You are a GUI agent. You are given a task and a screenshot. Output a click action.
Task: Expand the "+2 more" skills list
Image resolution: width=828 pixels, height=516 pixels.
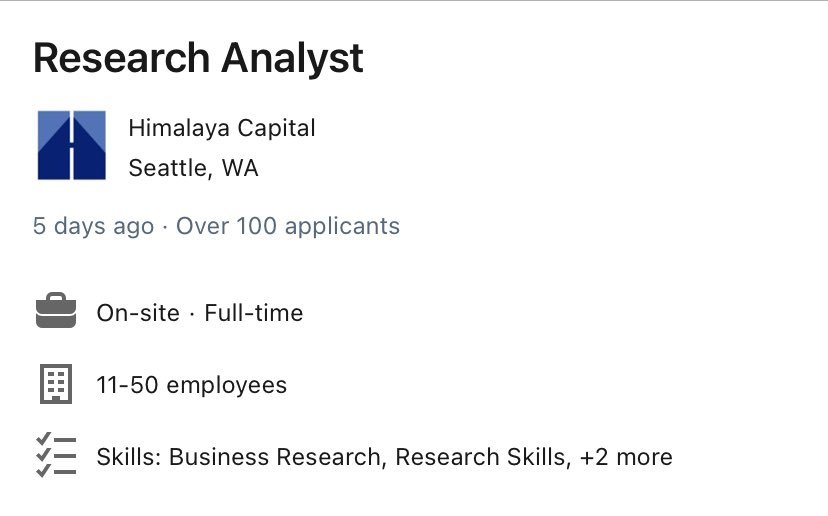tap(626, 457)
